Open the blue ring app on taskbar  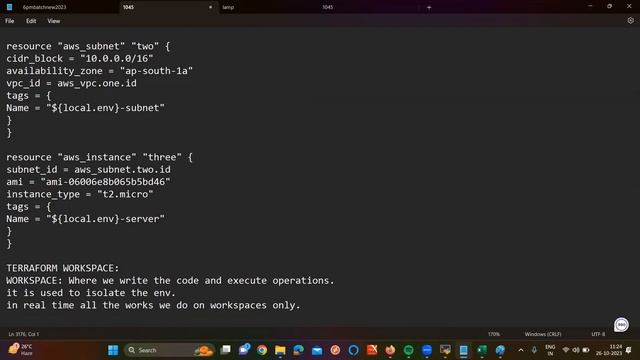point(353,350)
